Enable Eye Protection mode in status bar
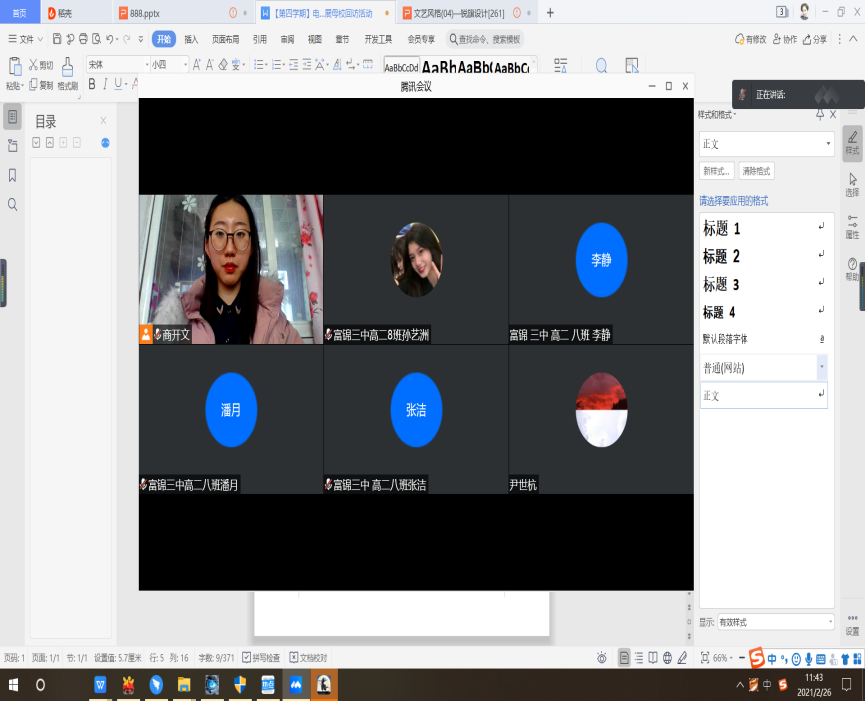This screenshot has height=701, width=865. click(601, 657)
